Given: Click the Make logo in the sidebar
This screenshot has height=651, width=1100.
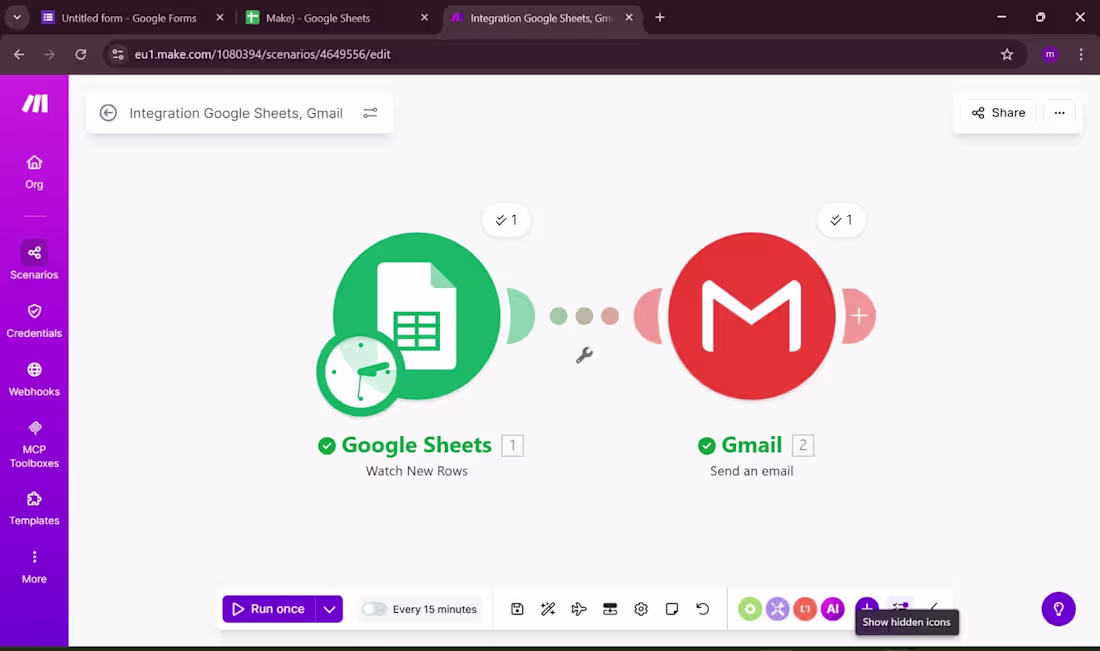Looking at the screenshot, I should (34, 104).
